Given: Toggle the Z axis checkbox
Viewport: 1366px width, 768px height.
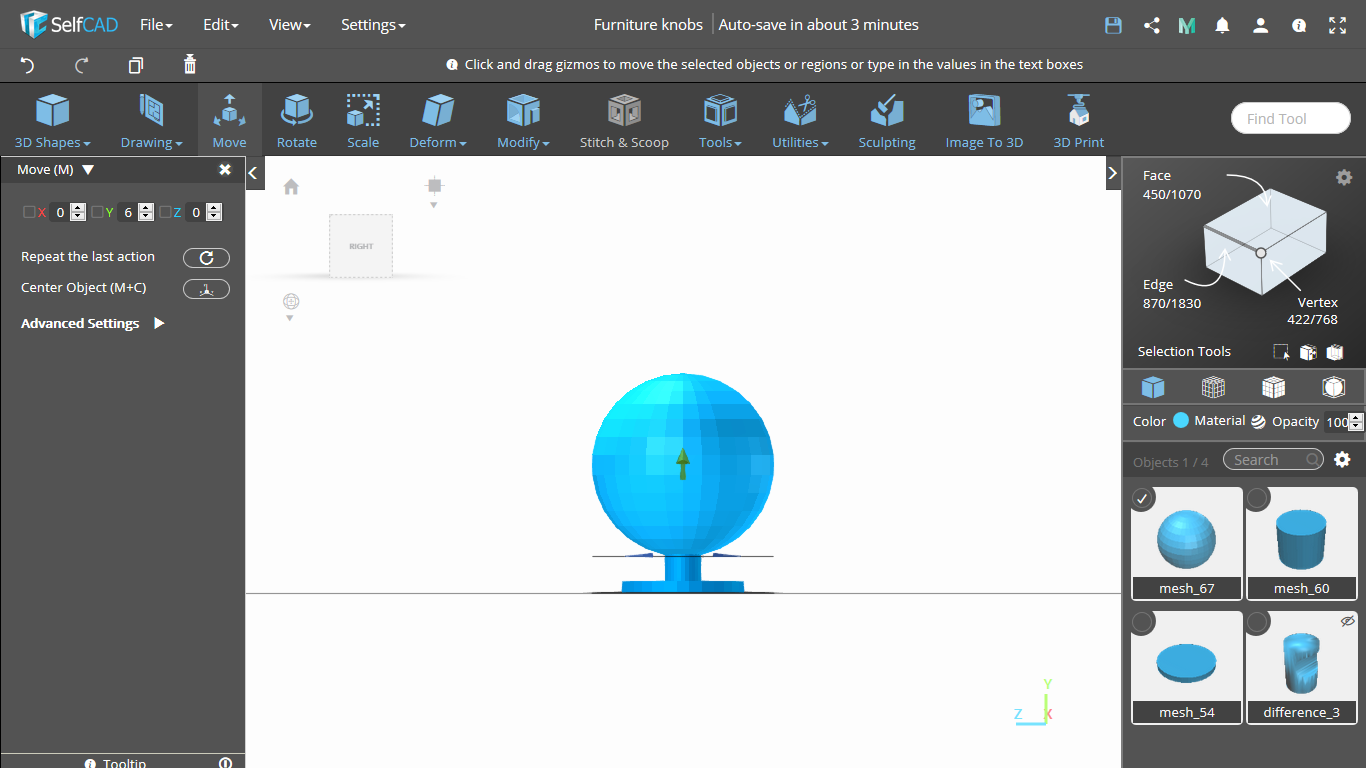Looking at the screenshot, I should (165, 212).
